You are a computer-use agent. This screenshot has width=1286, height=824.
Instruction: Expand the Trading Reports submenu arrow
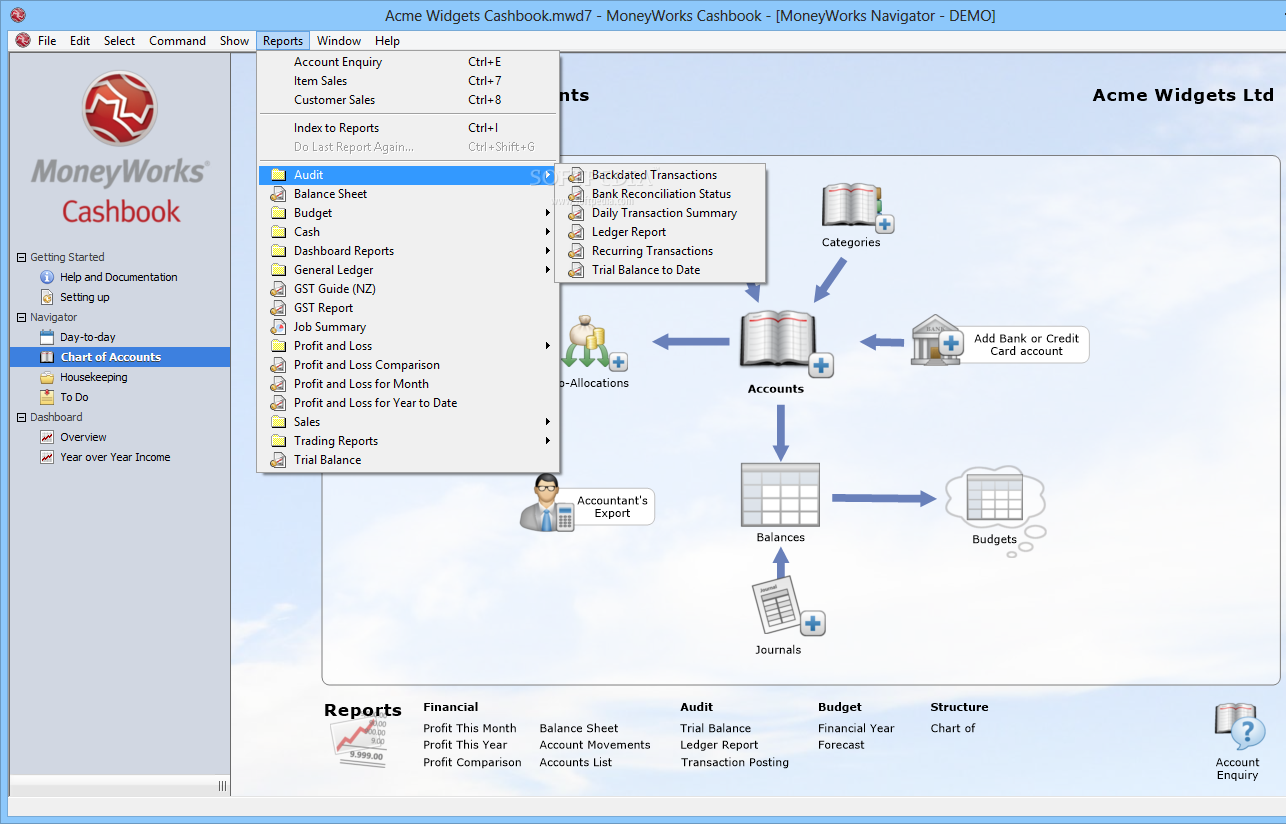(548, 441)
